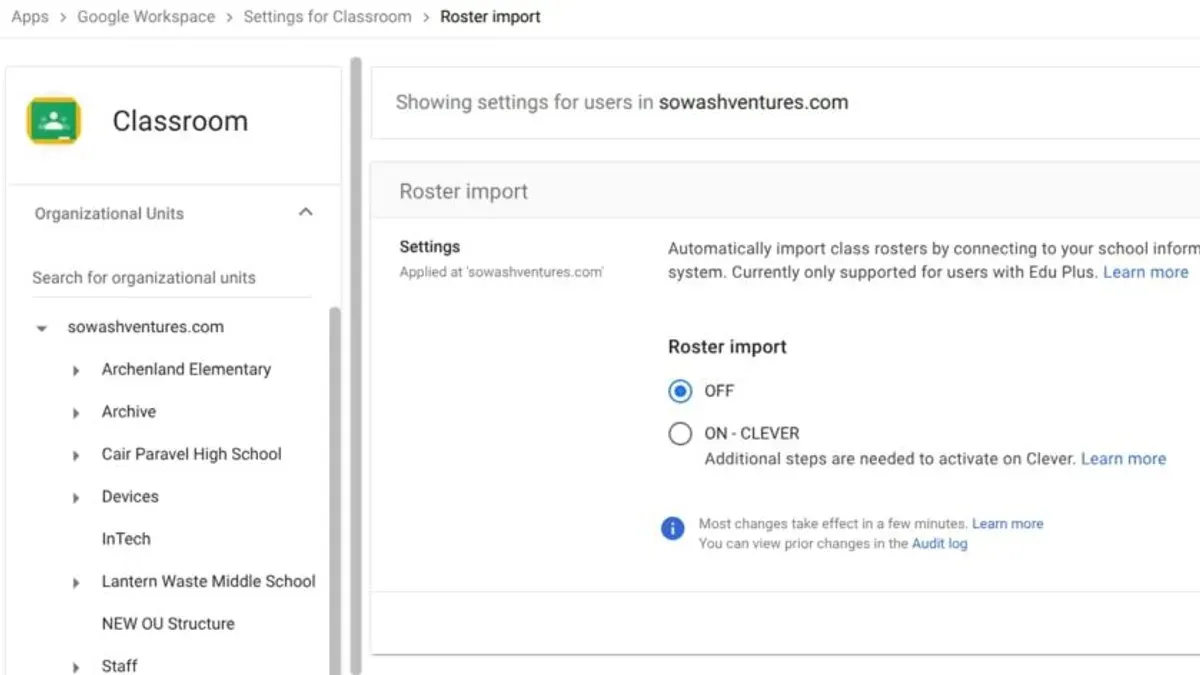Screen dimensions: 1200x675
Task: Click the Applied at 'sowashventures.com' text
Action: pos(501,272)
